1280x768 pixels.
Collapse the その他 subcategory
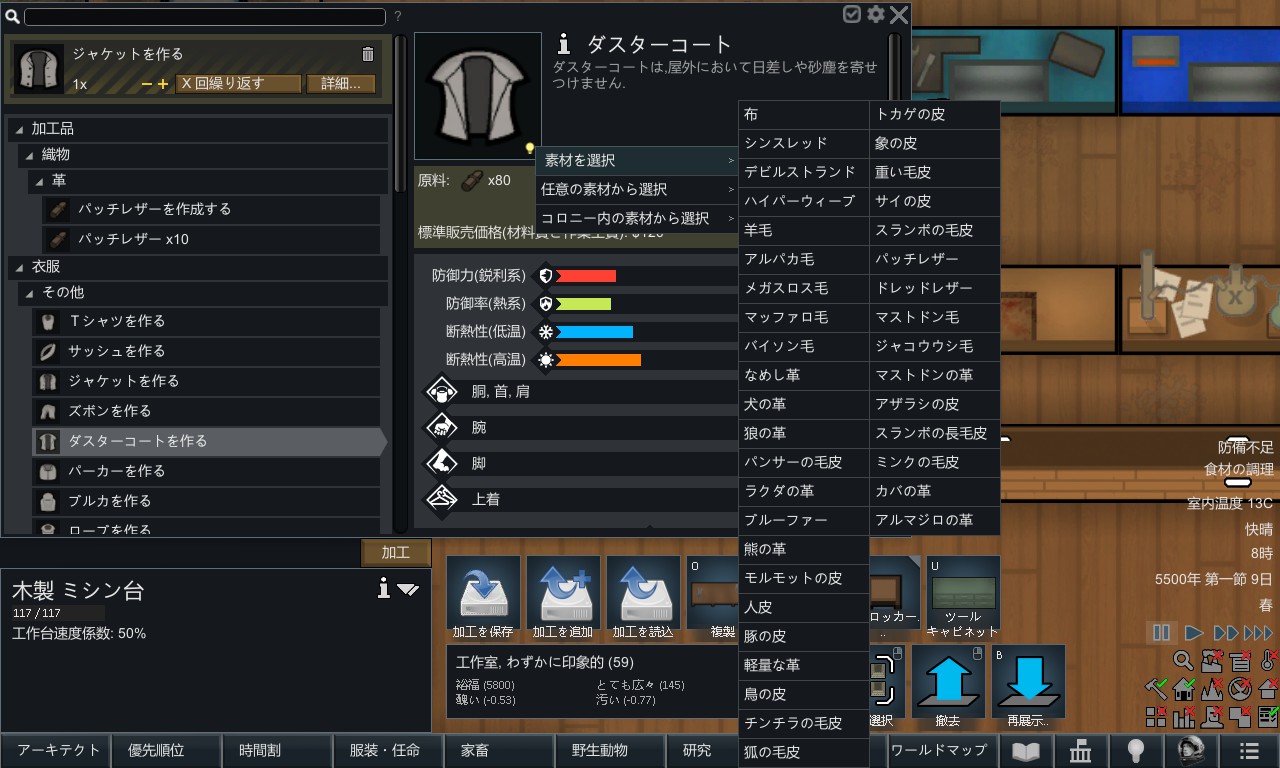point(29,294)
